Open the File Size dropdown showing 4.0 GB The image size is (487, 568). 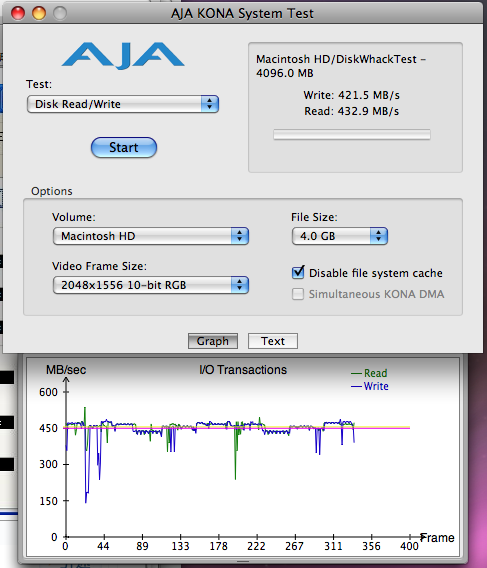point(340,236)
